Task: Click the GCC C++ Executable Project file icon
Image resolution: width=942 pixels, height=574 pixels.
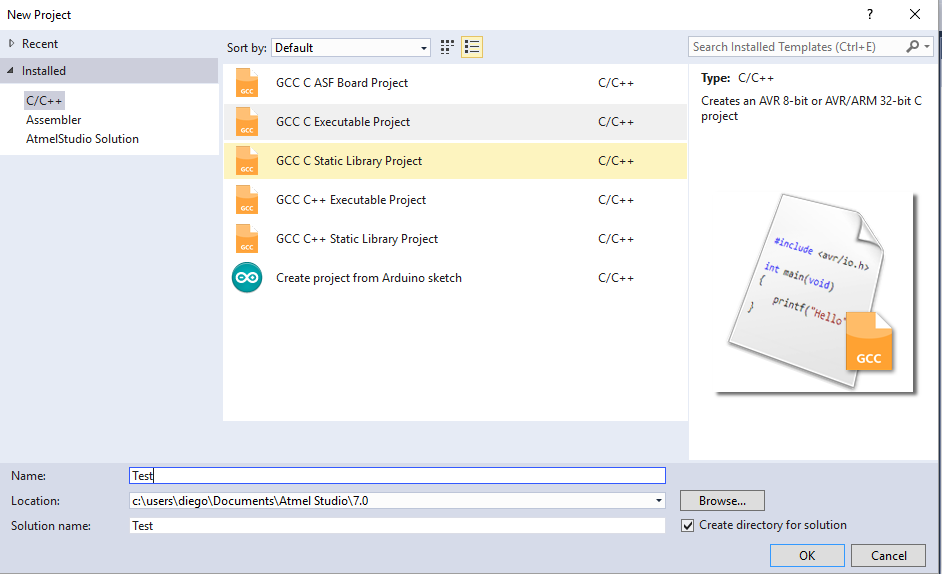Action: 247,200
